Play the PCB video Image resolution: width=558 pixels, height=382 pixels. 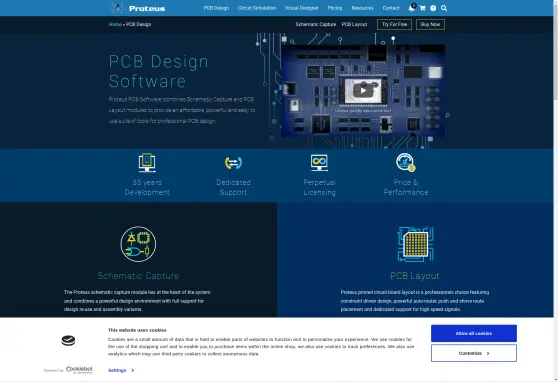pos(363,90)
